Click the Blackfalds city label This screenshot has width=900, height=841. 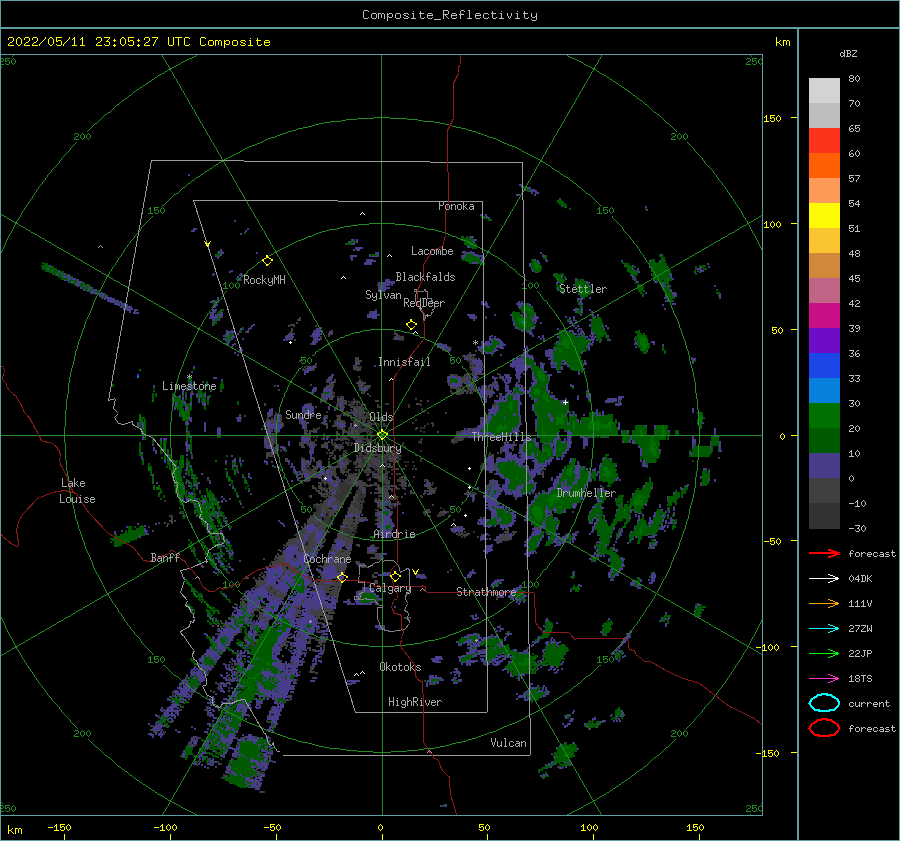[425, 277]
